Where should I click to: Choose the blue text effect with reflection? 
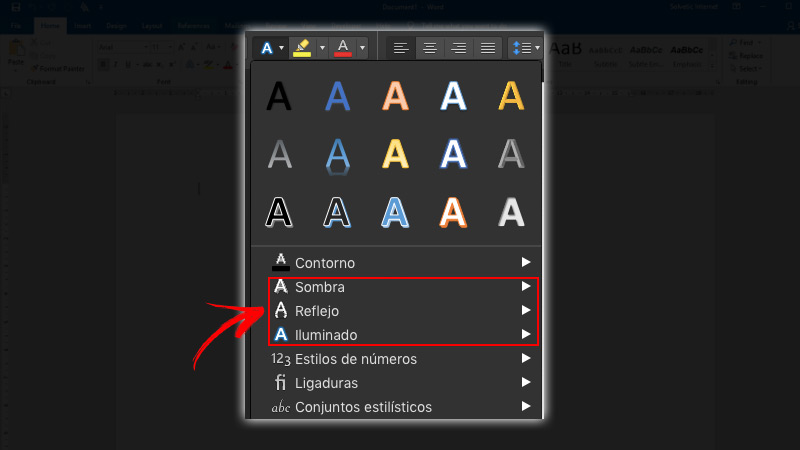(x=337, y=156)
